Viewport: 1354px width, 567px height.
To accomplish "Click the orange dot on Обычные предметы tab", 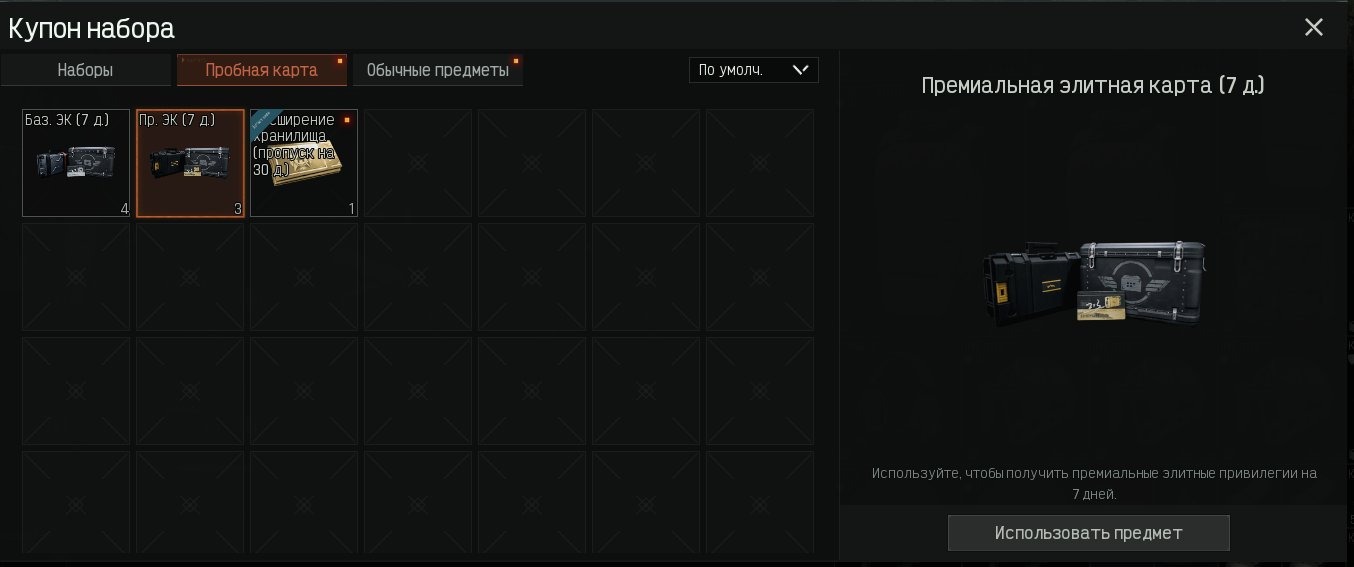I will point(516,61).
